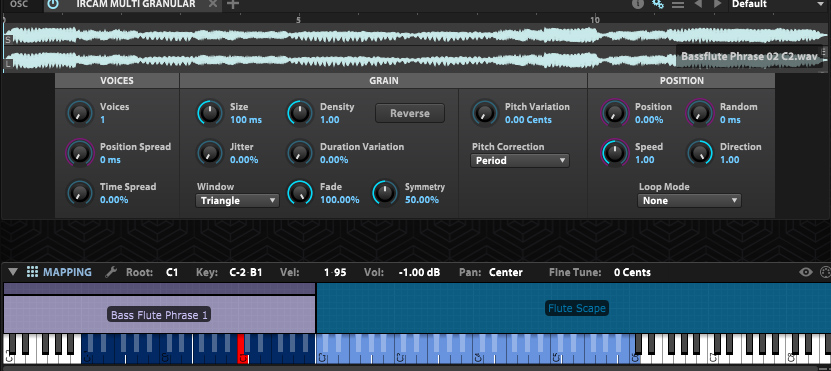The image size is (831, 371).
Task: Toggle the oscillator power button
Action: [x=52, y=4]
